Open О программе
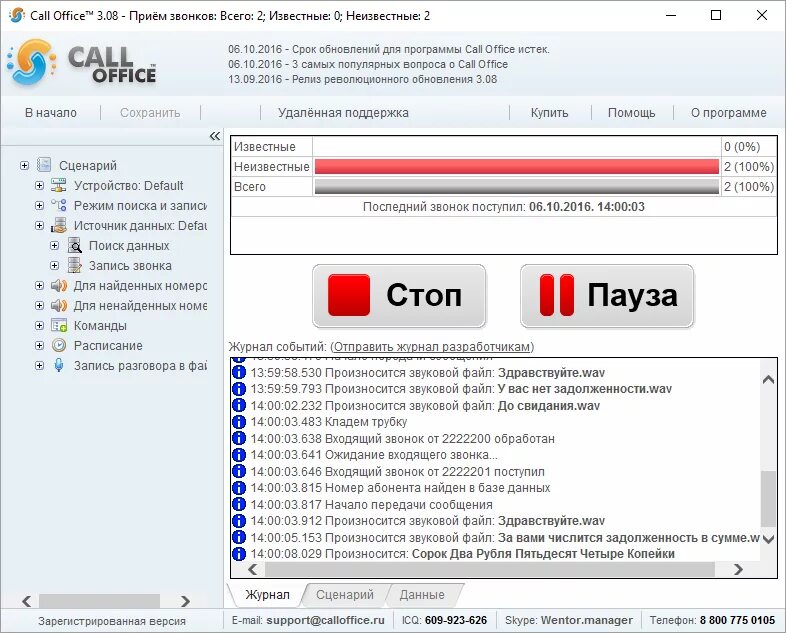786x633 pixels. (728, 113)
